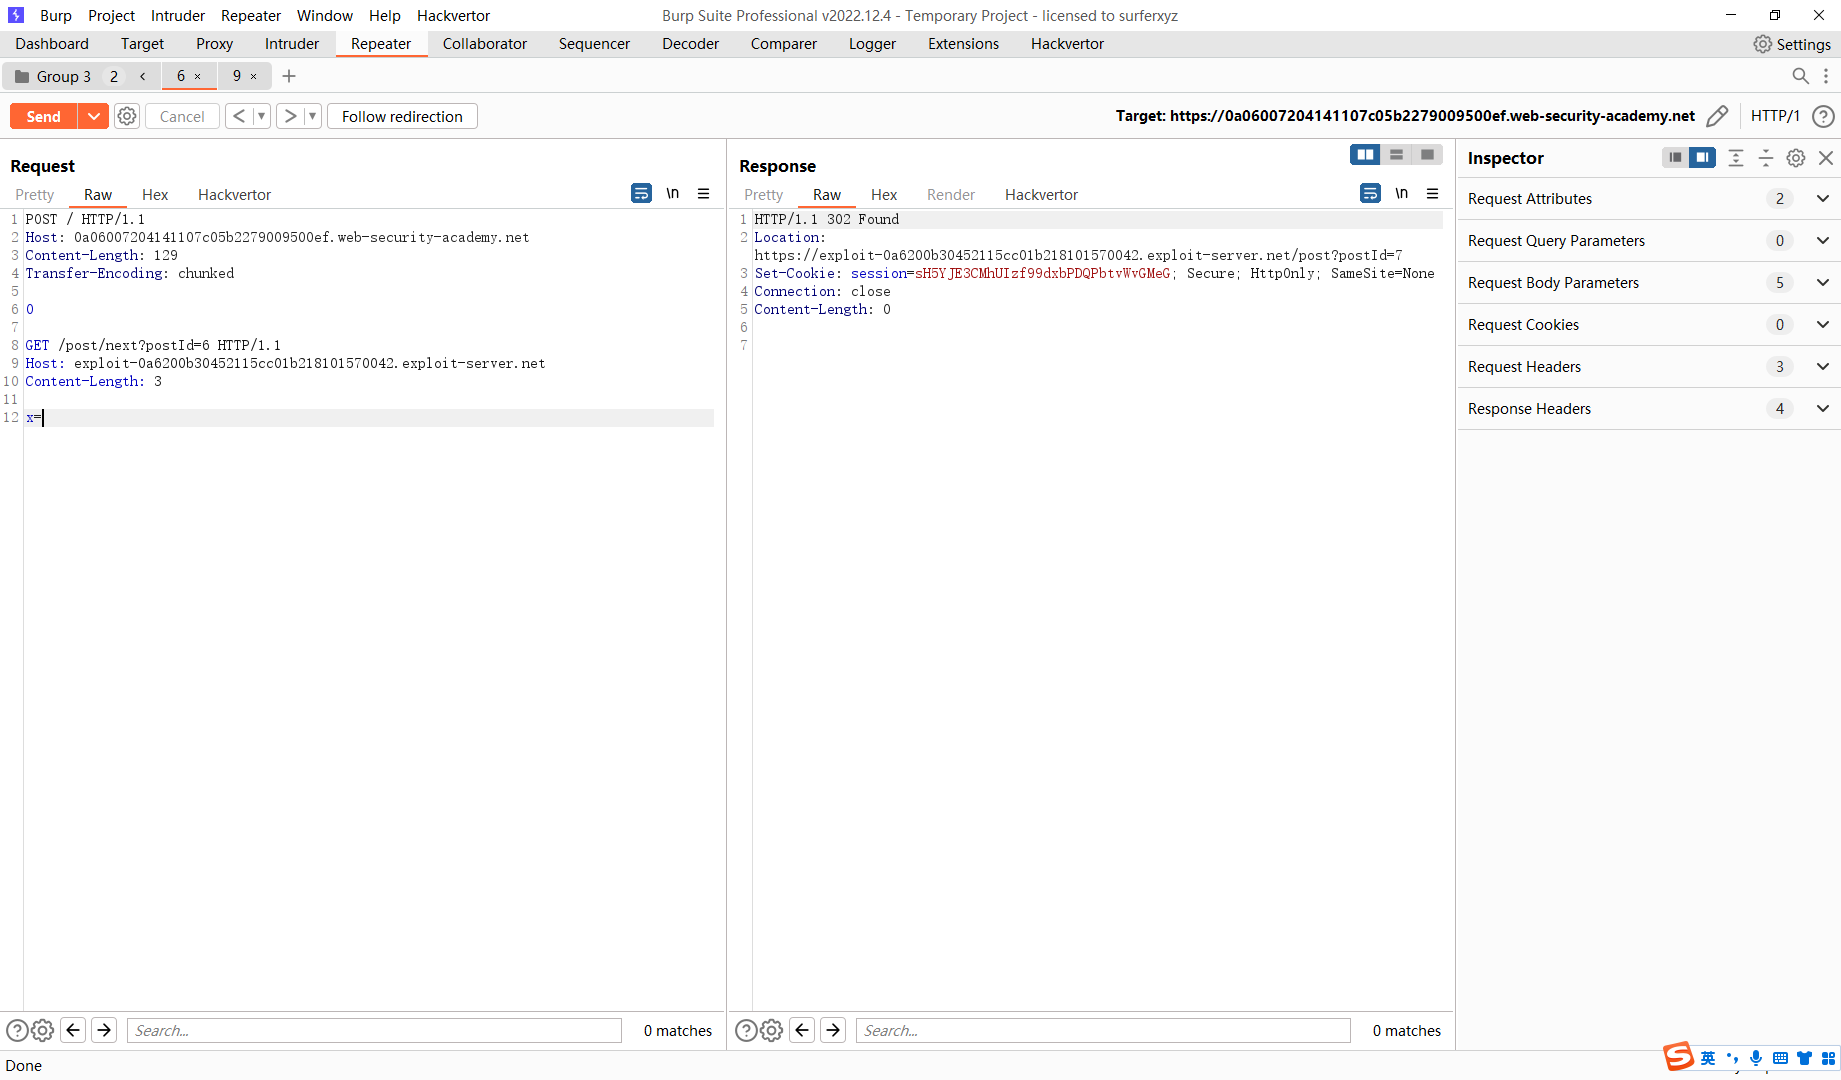1841x1080 pixels.
Task: Focus the Response search input field
Action: (1103, 1030)
